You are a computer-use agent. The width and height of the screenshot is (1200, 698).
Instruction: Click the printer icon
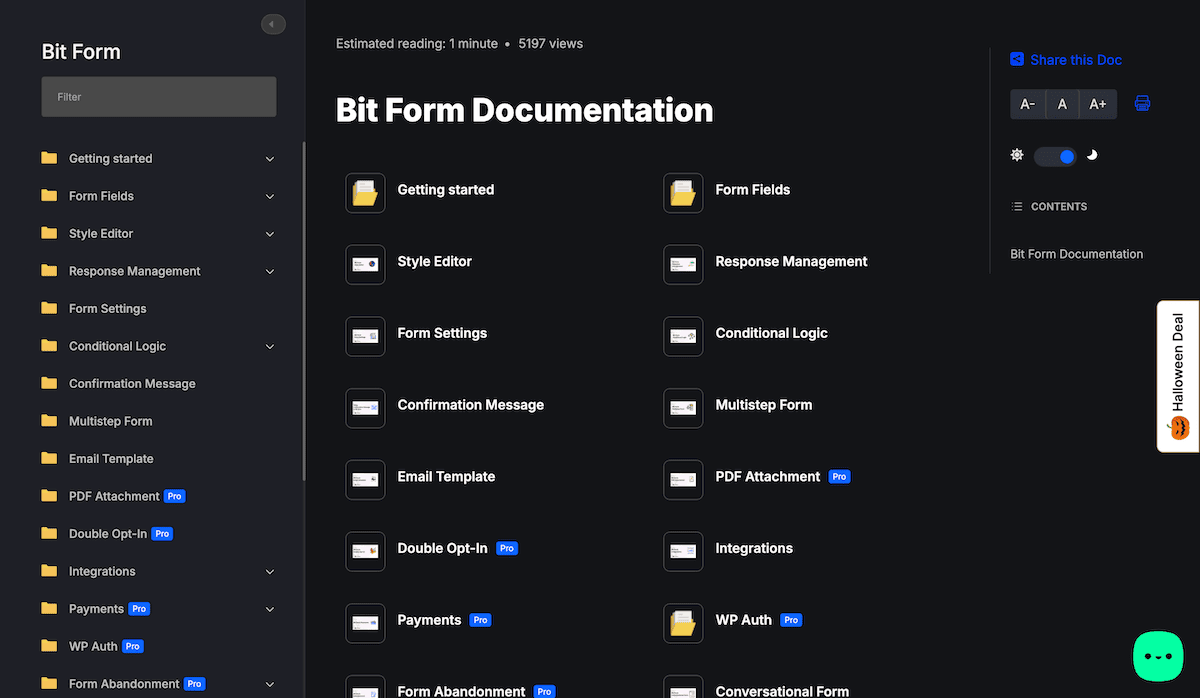pyautogui.click(x=1142, y=104)
